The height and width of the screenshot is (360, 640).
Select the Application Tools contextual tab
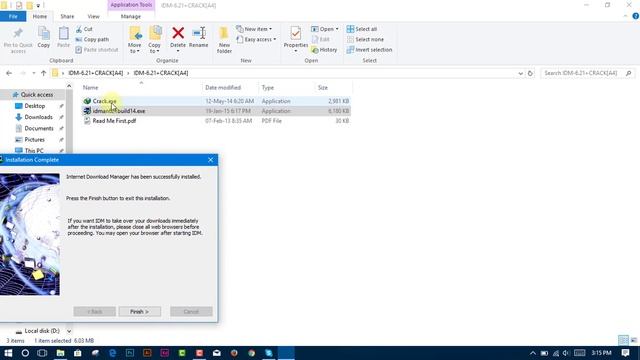(x=131, y=5)
